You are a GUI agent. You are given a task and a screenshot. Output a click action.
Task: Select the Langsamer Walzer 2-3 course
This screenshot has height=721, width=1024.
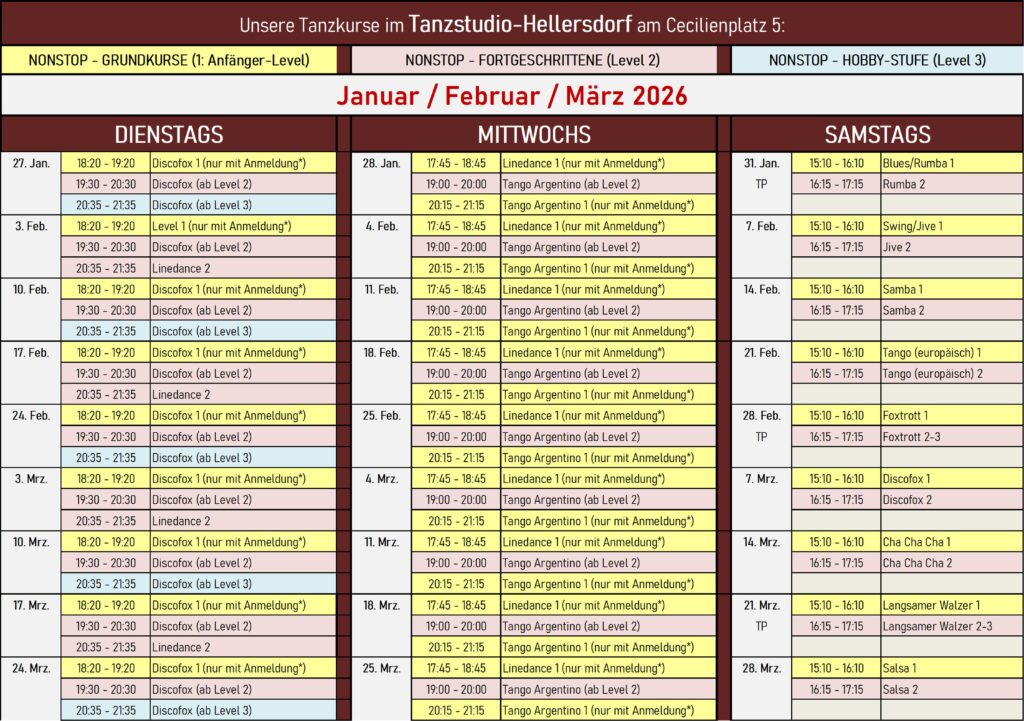937,626
